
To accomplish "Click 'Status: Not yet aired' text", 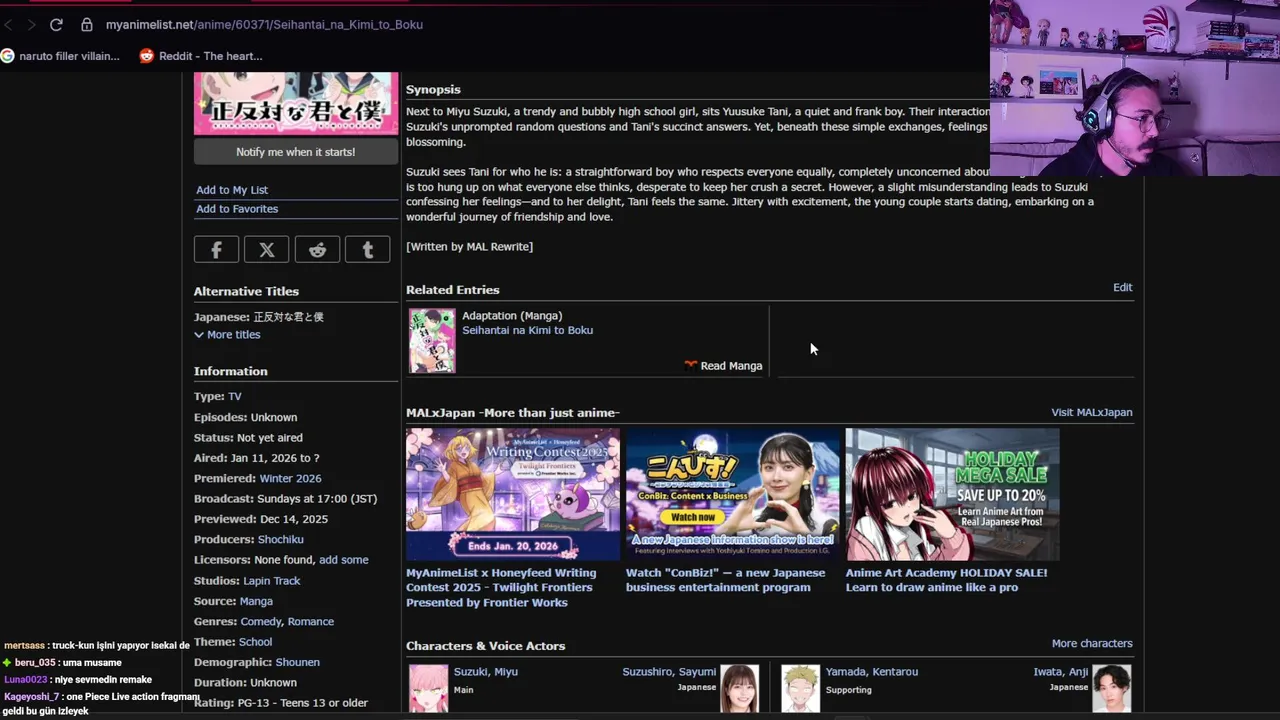I will 248,438.
